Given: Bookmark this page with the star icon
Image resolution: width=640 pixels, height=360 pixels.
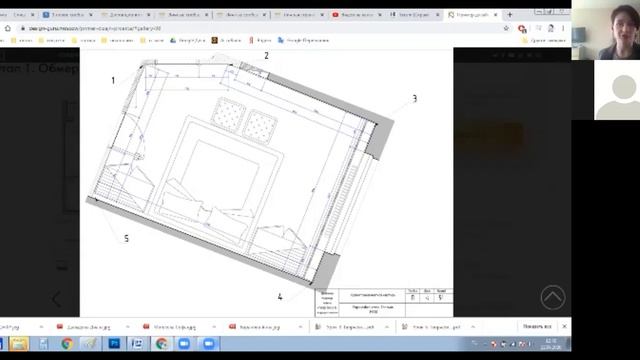Looking at the screenshot, I should [506, 28].
